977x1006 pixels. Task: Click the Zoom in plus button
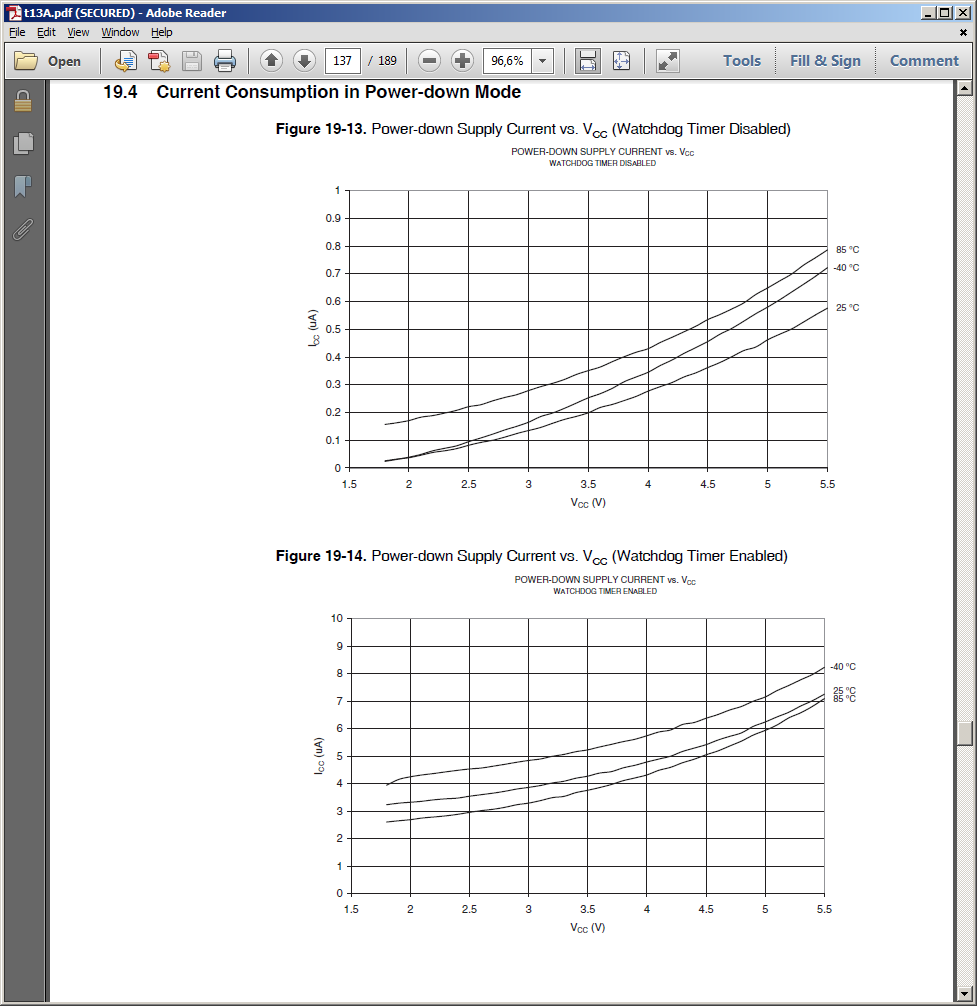[x=462, y=61]
